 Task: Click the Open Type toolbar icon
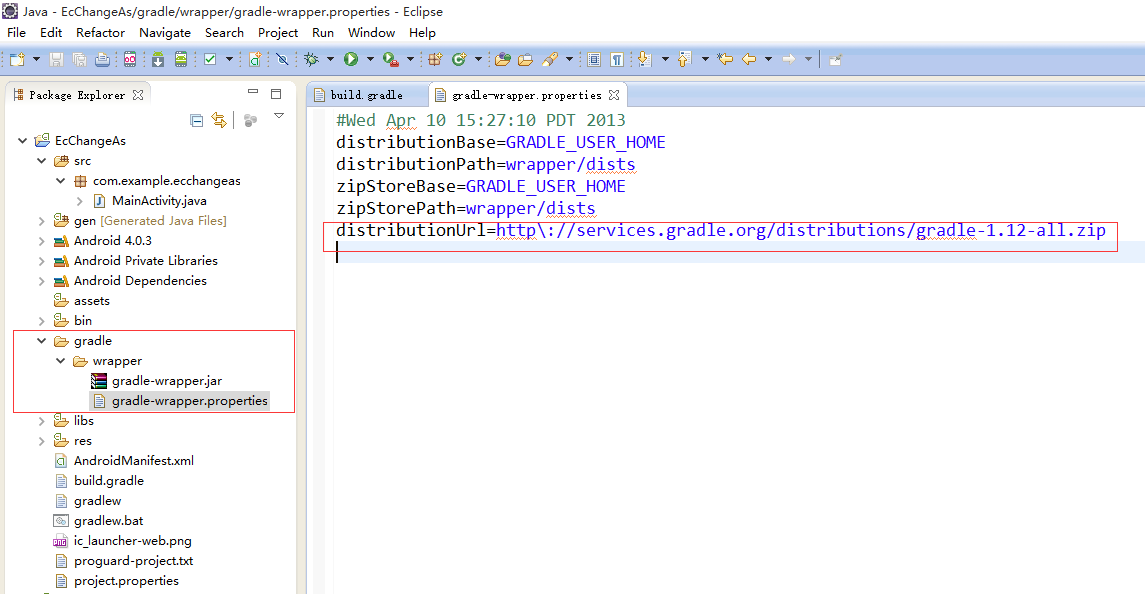pyautogui.click(x=502, y=59)
